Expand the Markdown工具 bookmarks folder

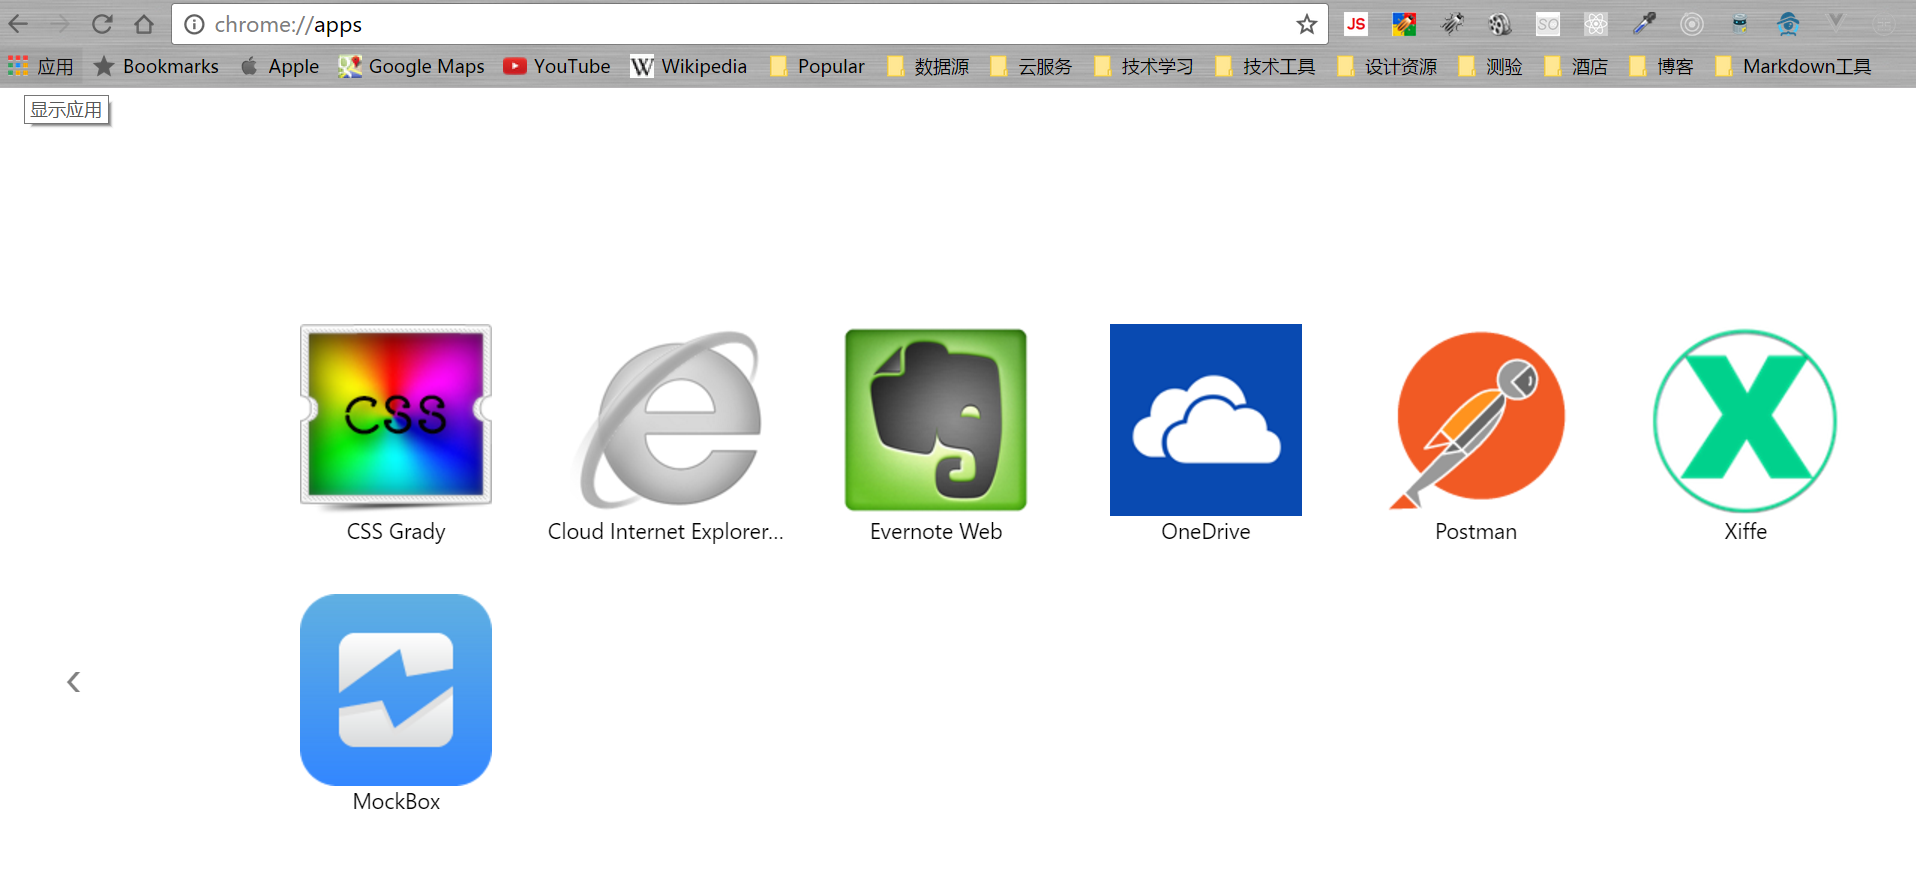[x=1794, y=66]
